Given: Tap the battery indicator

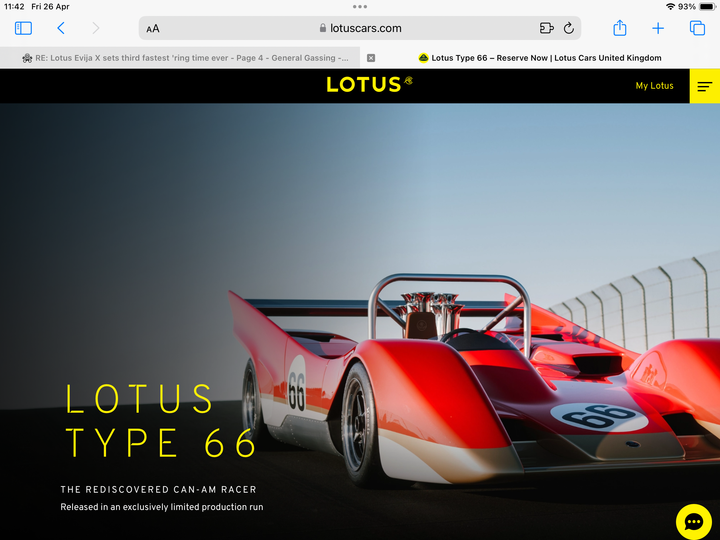Looking at the screenshot, I should tap(707, 6).
